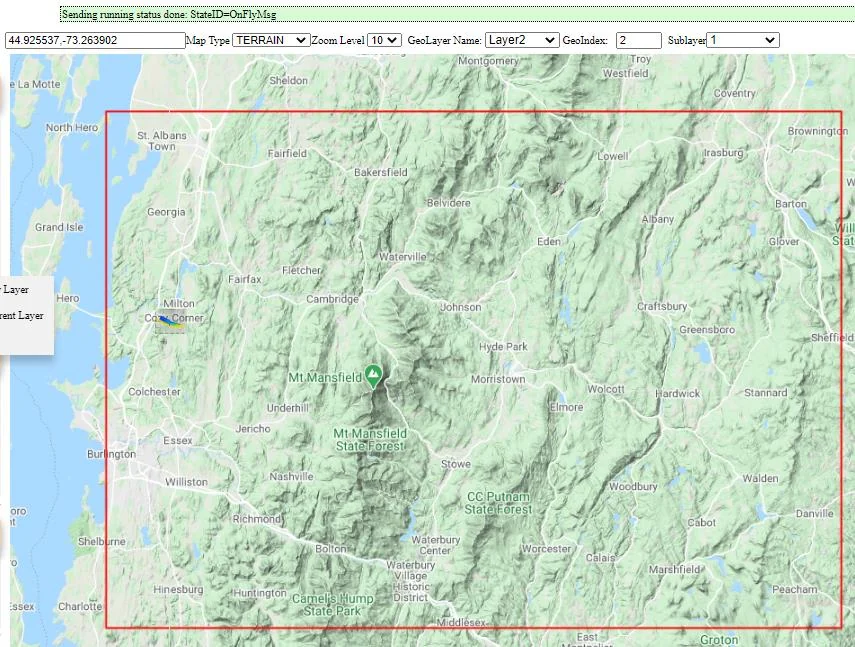
Task: Click the Morristown map label
Action: coord(498,379)
